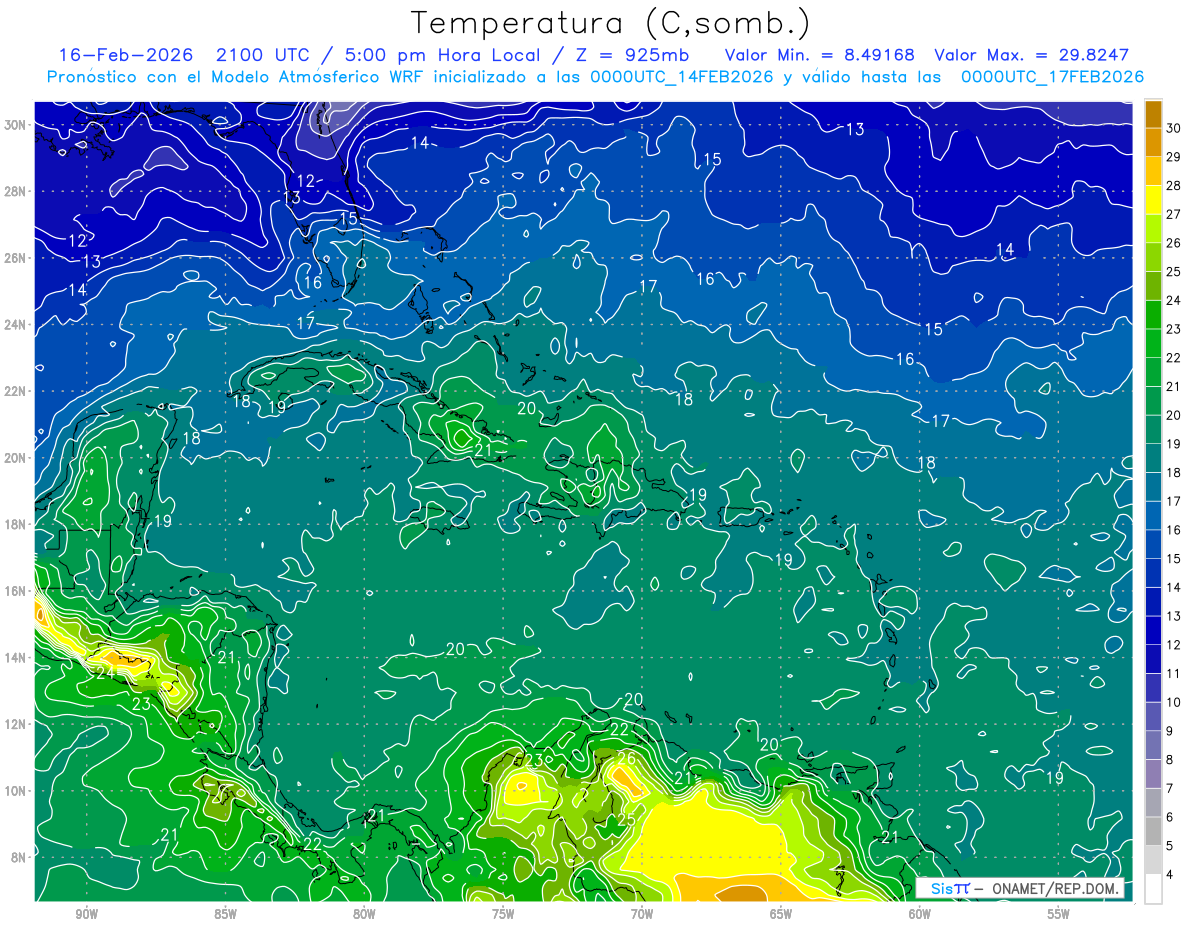Click the 18N latitude axis label
Screen dimensions: 1200x927
click(17, 524)
